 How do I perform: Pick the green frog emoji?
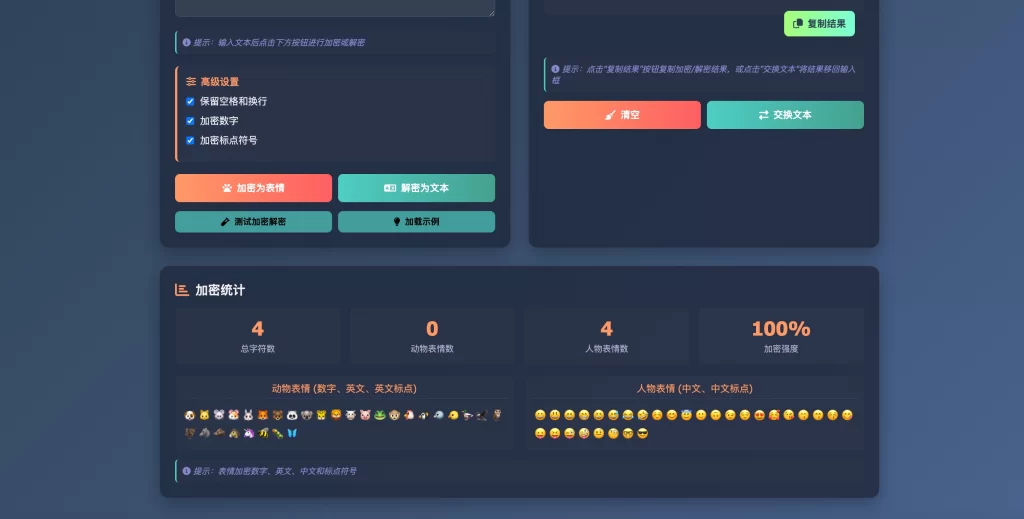pos(380,415)
